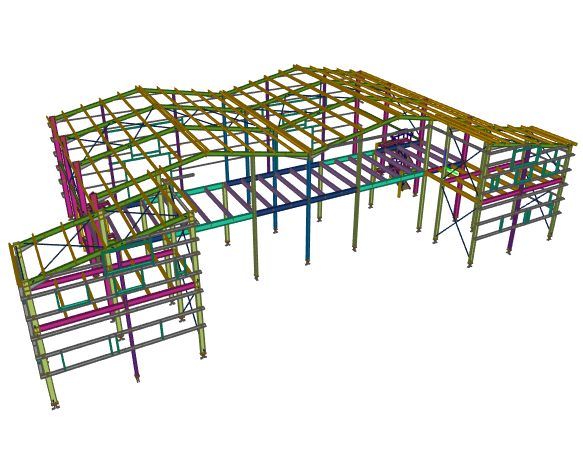Select the teal window frame on the left wall top
This screenshot has width=583, height=475.
128,258
